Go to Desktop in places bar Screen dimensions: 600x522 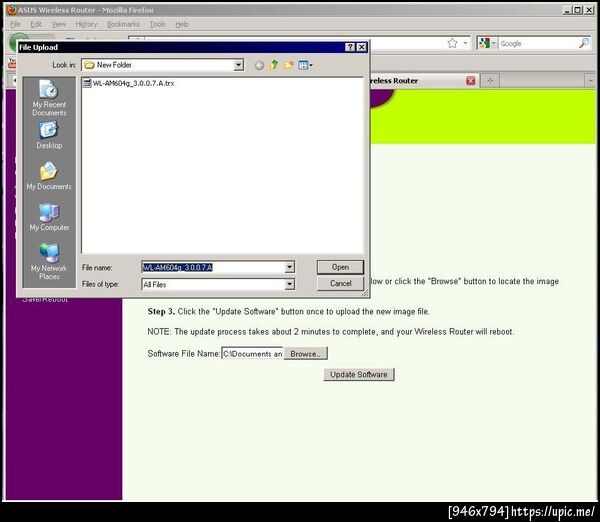tap(49, 135)
